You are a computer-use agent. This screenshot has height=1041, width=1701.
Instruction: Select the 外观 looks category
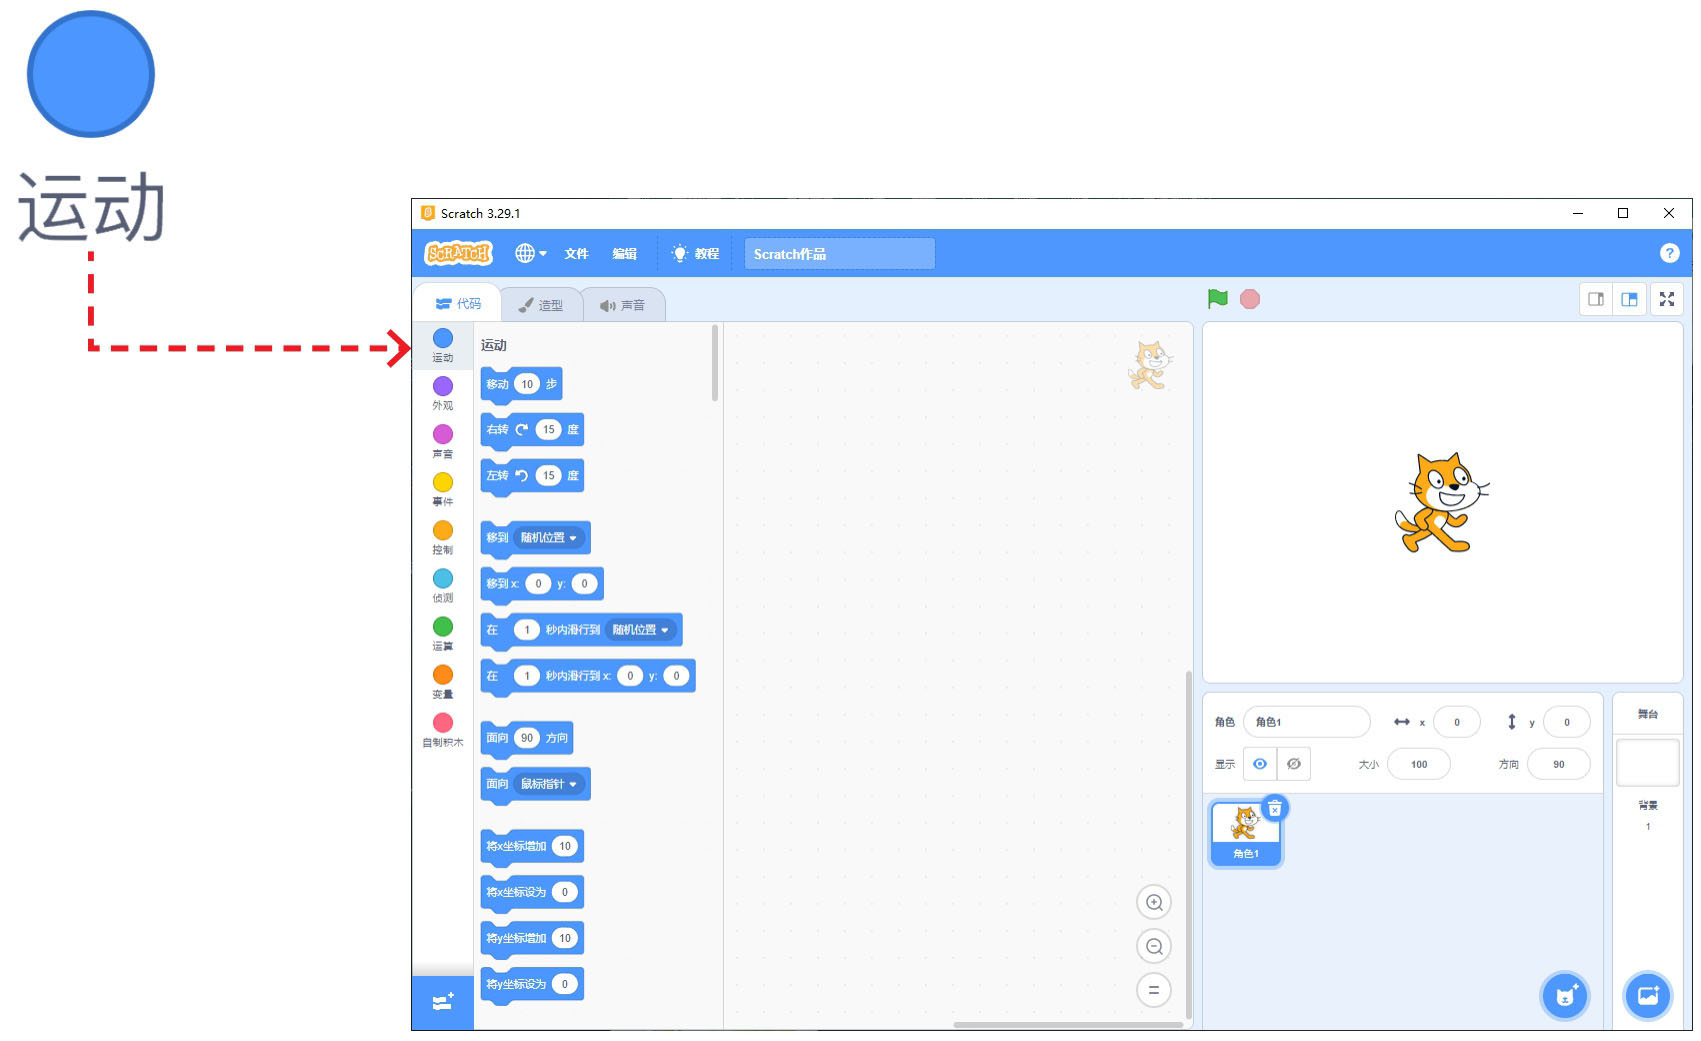click(x=443, y=393)
